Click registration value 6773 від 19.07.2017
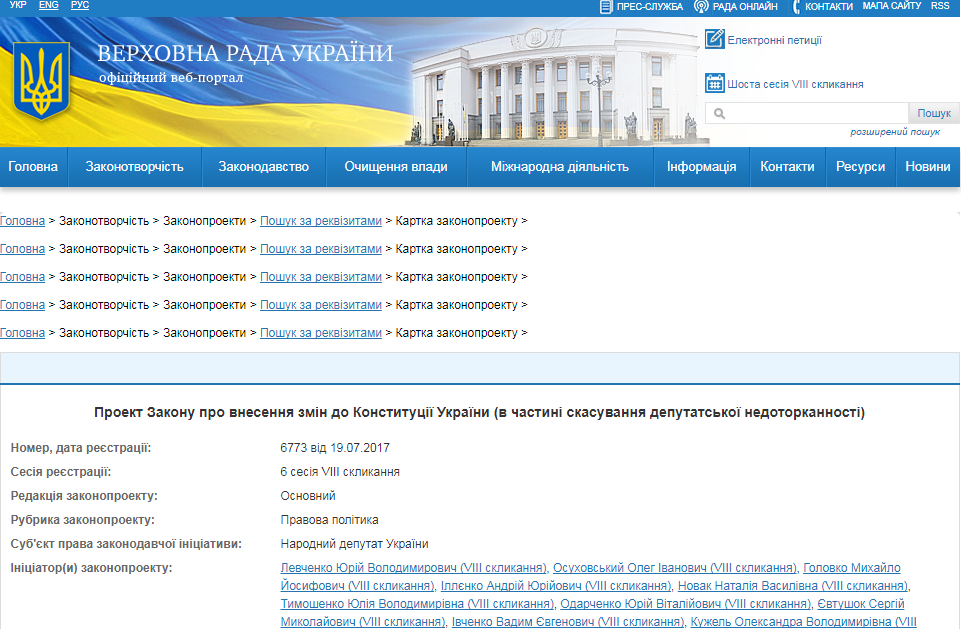 (x=335, y=448)
